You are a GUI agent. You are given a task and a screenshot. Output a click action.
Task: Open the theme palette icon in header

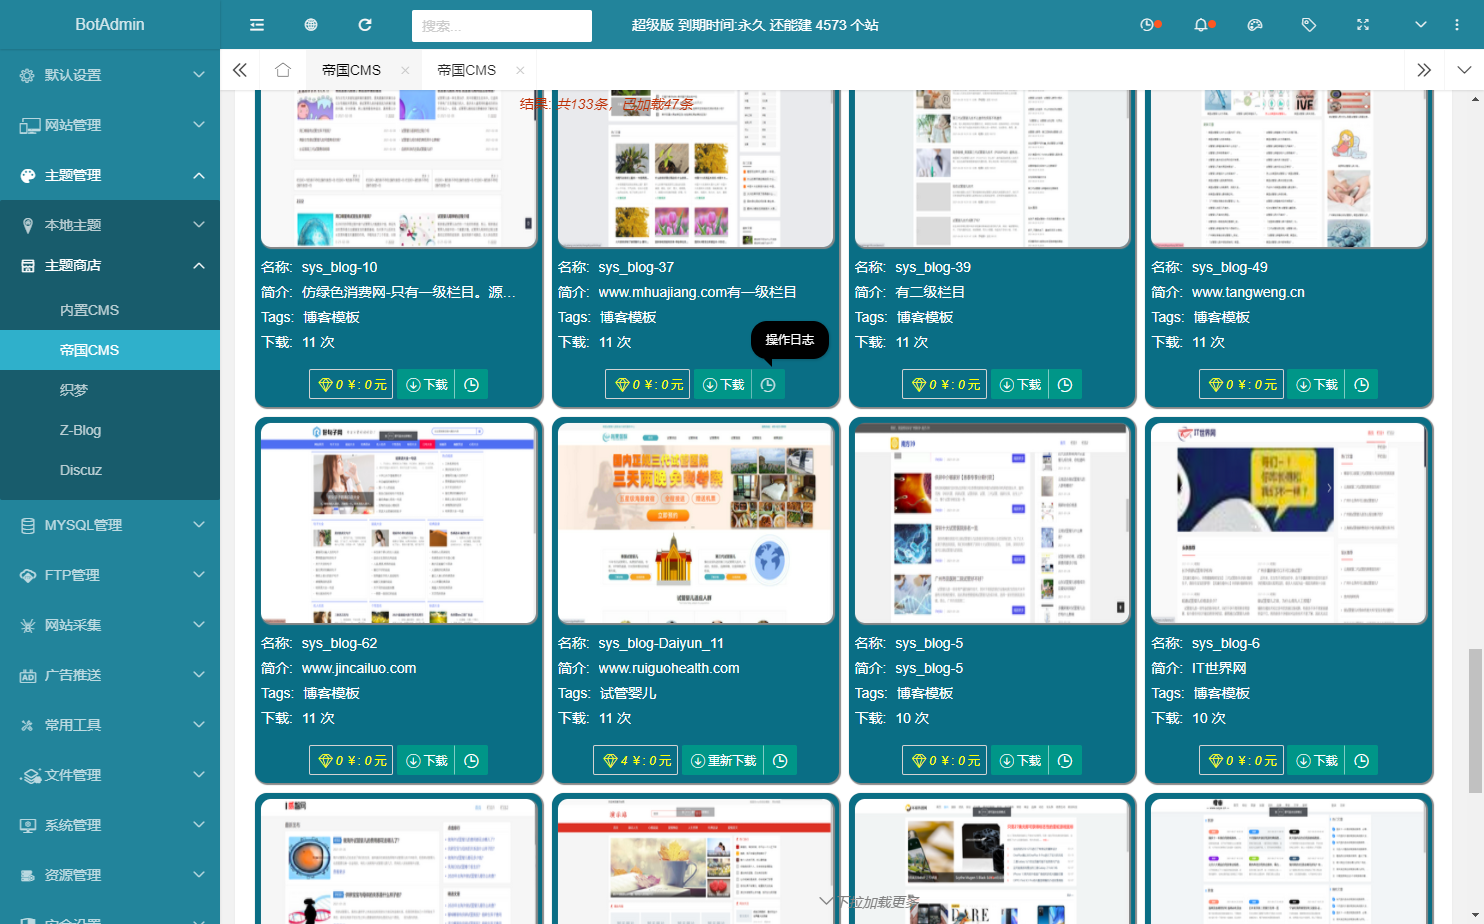1255,25
